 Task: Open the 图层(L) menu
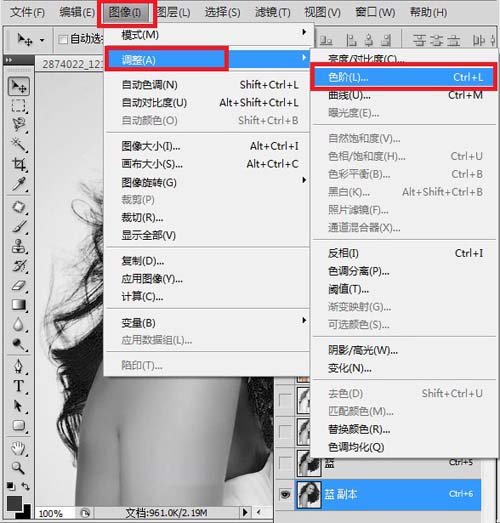pos(173,13)
